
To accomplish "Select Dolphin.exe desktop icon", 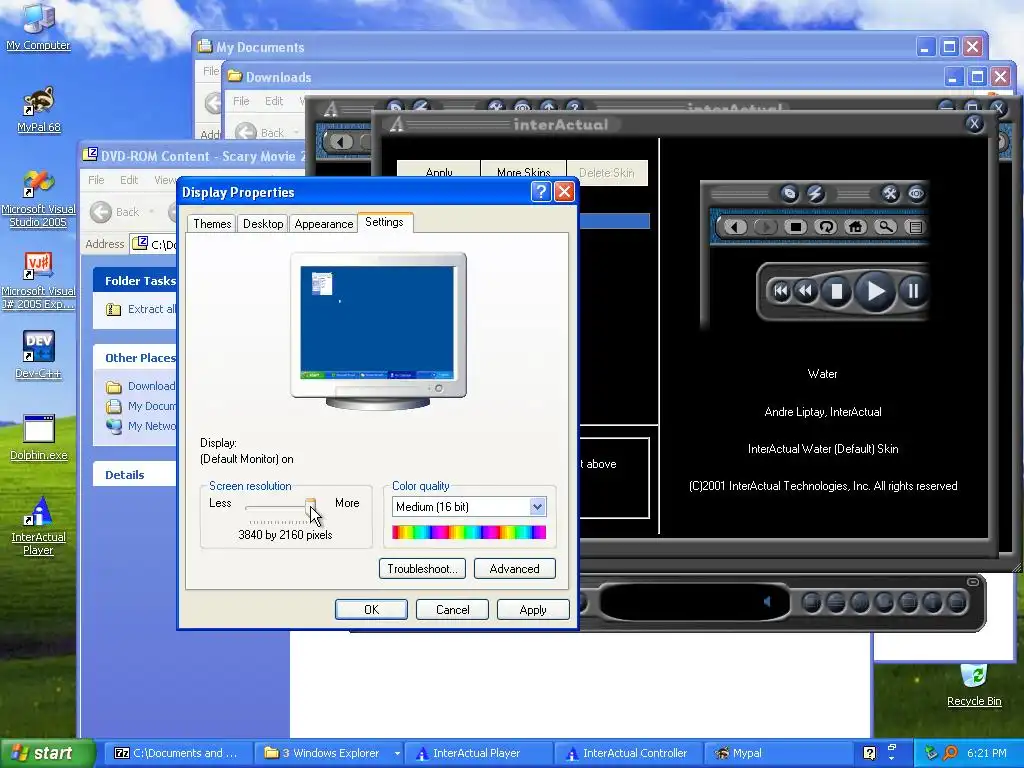I will coord(39,438).
